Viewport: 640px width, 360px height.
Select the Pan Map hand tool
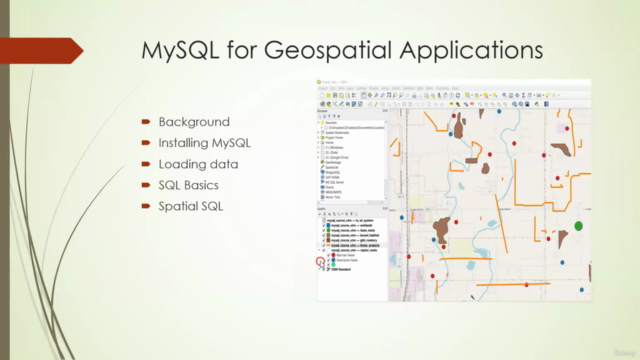click(x=364, y=96)
